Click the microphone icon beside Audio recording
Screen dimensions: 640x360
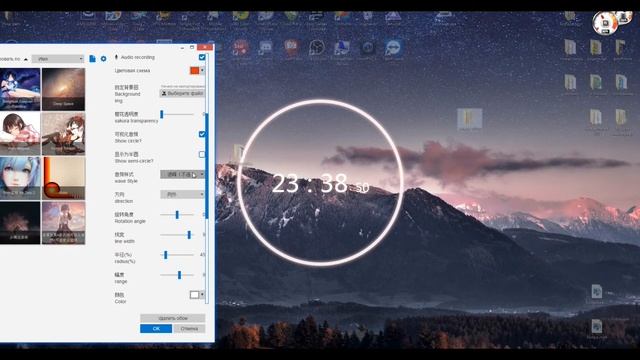coord(116,57)
